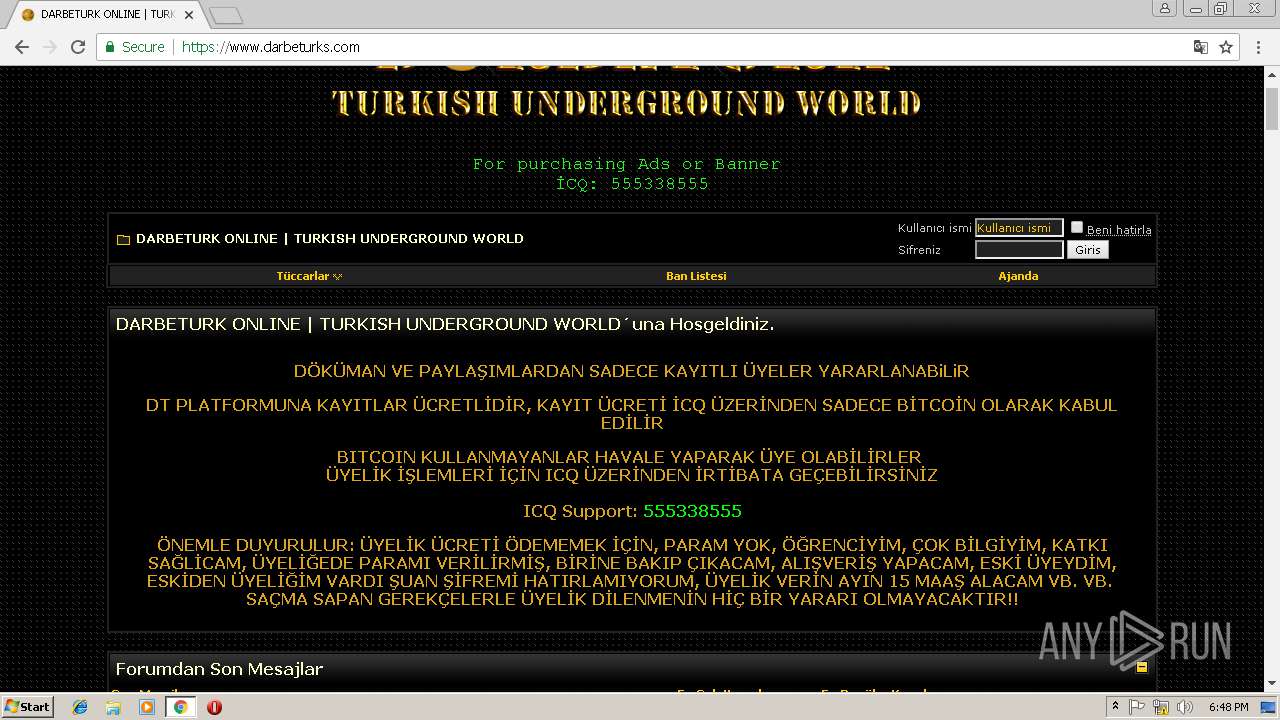Expand the Tüccarlar dropdown menu
This screenshot has width=1280, height=720.
pos(309,276)
